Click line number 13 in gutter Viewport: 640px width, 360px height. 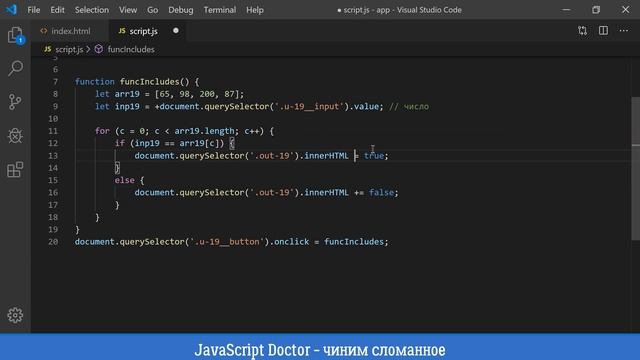[x=53, y=156]
